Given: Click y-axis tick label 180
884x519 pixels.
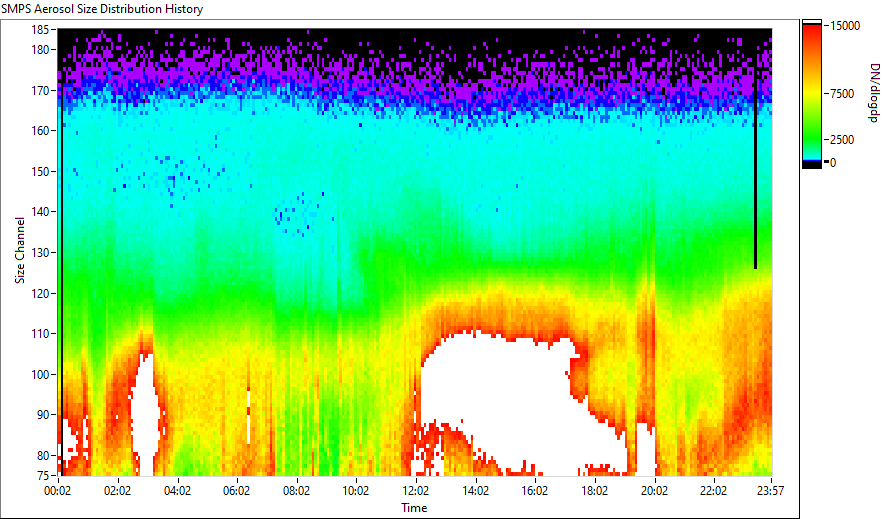Looking at the screenshot, I should (40, 50).
